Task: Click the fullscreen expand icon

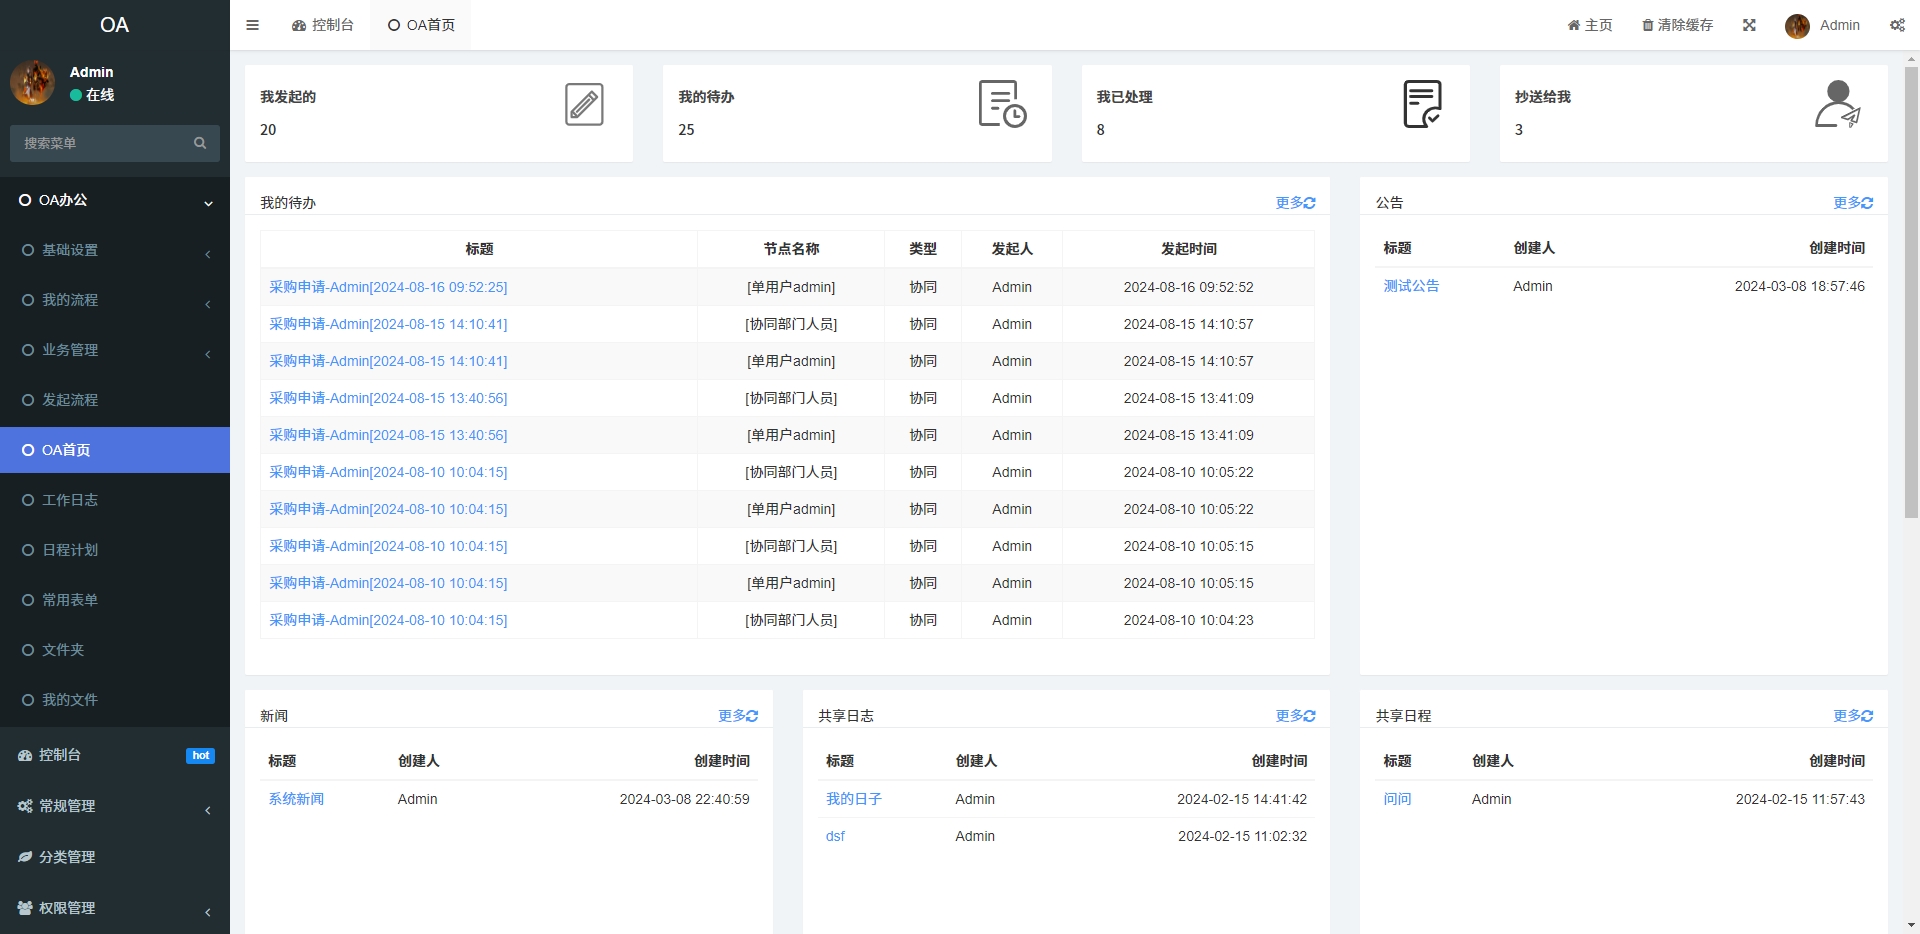Action: point(1749,25)
